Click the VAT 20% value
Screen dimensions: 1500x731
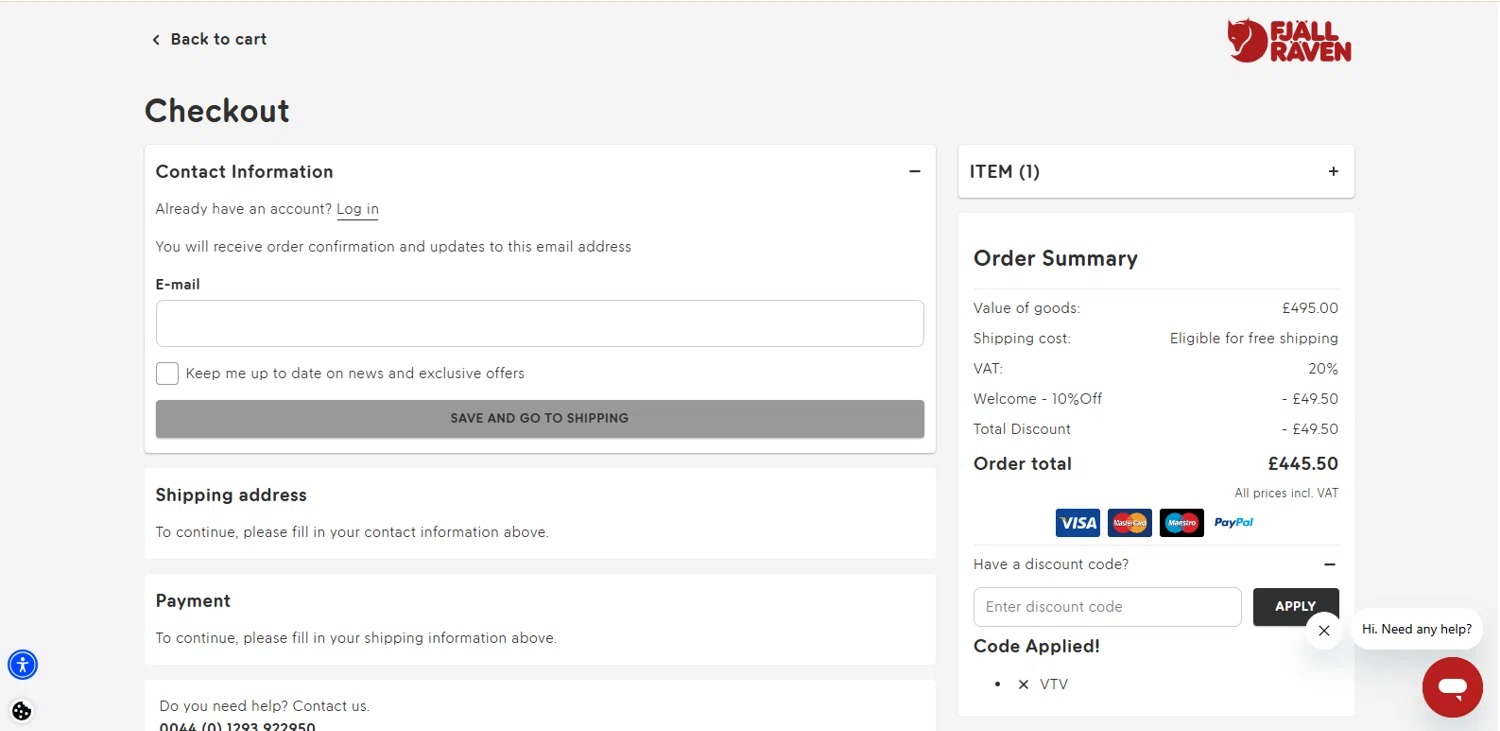(1323, 369)
